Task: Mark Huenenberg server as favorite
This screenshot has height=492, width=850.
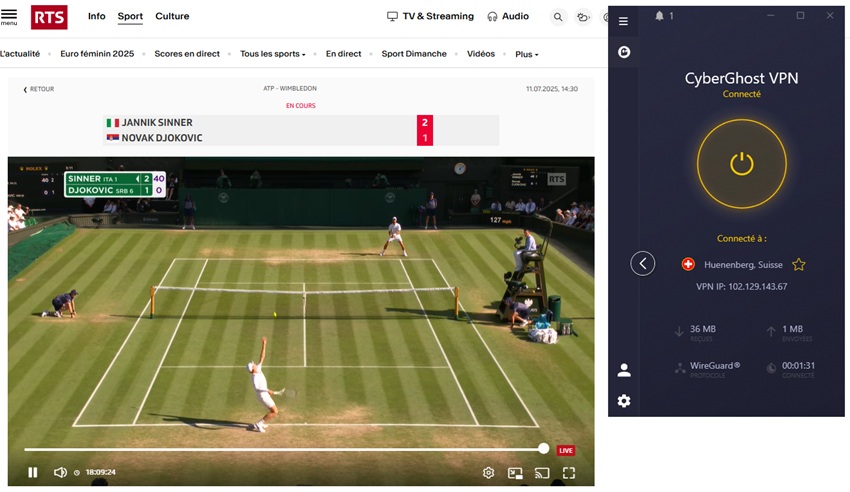Action: click(x=799, y=264)
